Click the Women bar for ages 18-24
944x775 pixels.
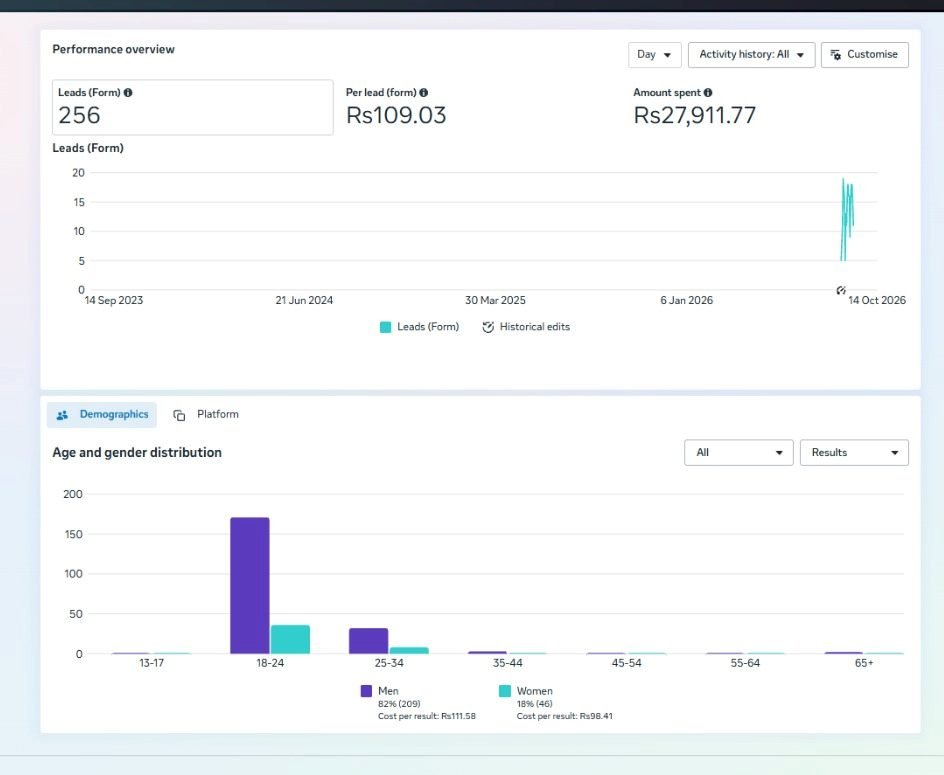290,640
